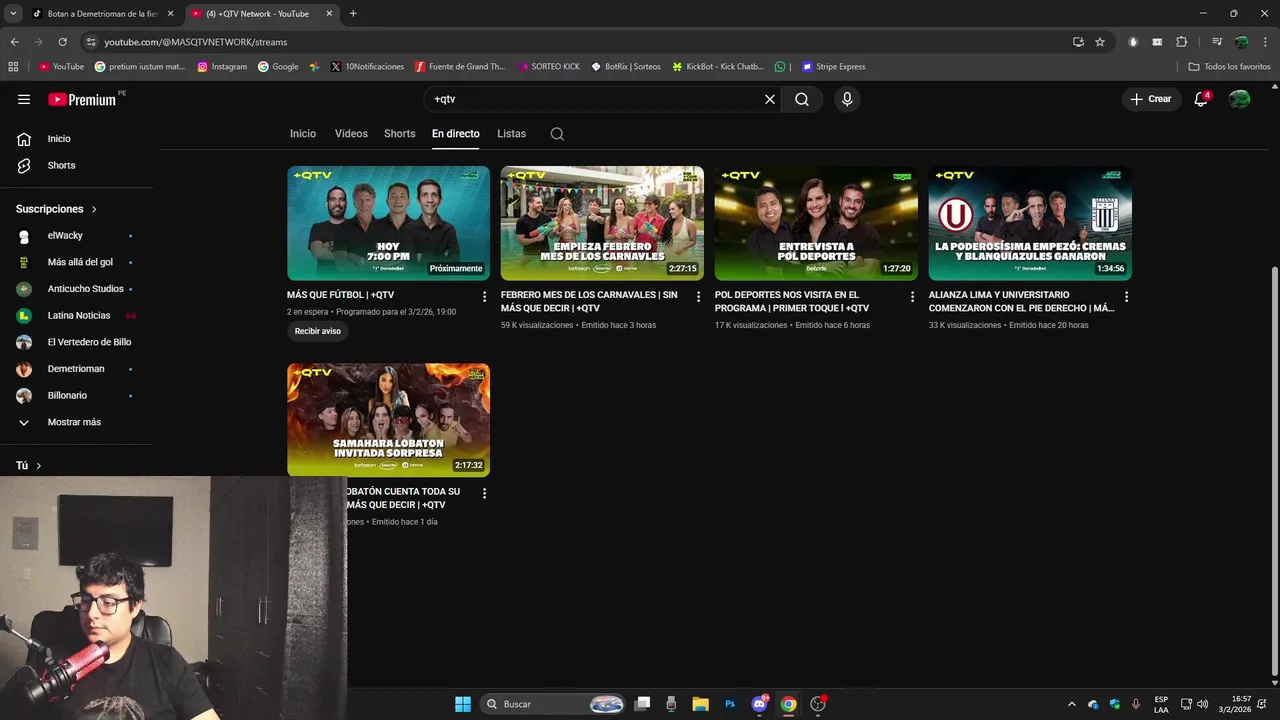
Task: Open Todos los favoritos bookmarks folder
Action: (x=1229, y=67)
